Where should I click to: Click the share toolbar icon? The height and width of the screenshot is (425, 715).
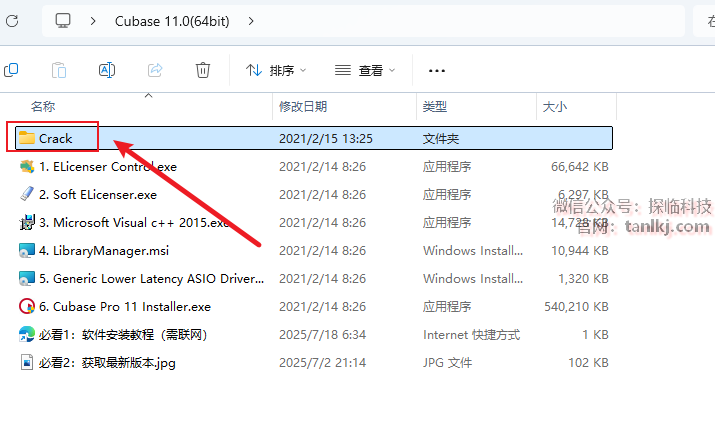click(x=155, y=70)
